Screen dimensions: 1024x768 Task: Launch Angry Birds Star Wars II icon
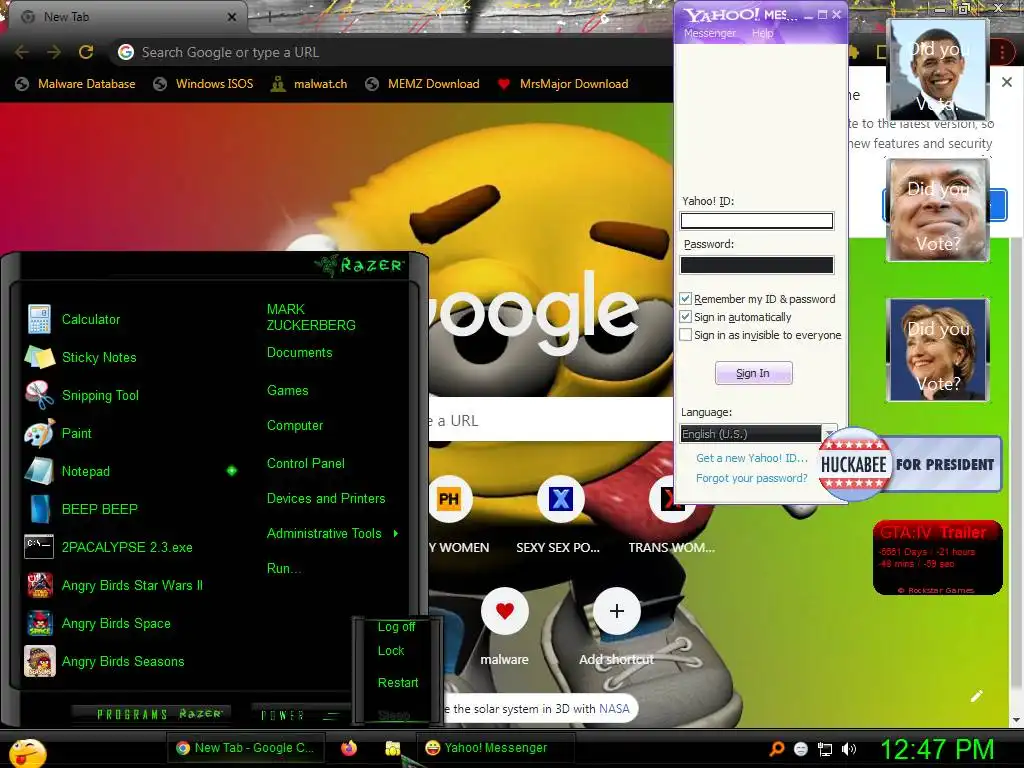[x=39, y=585]
